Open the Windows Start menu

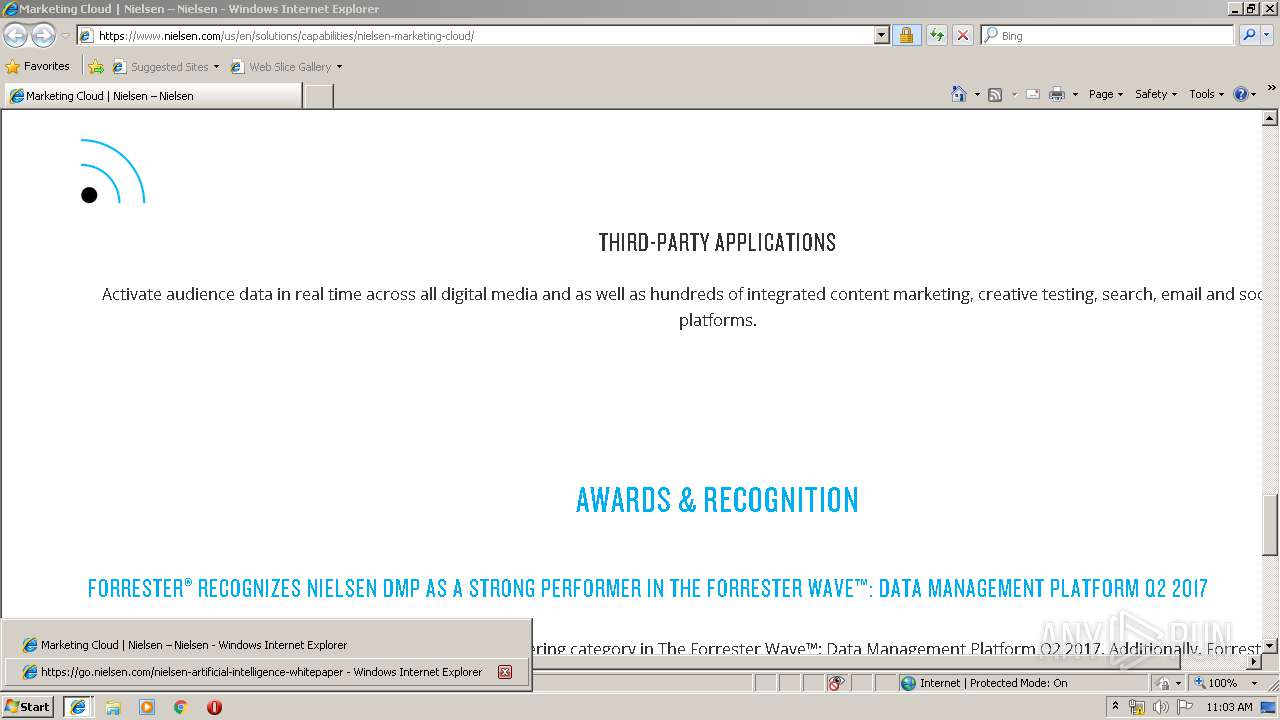27,706
